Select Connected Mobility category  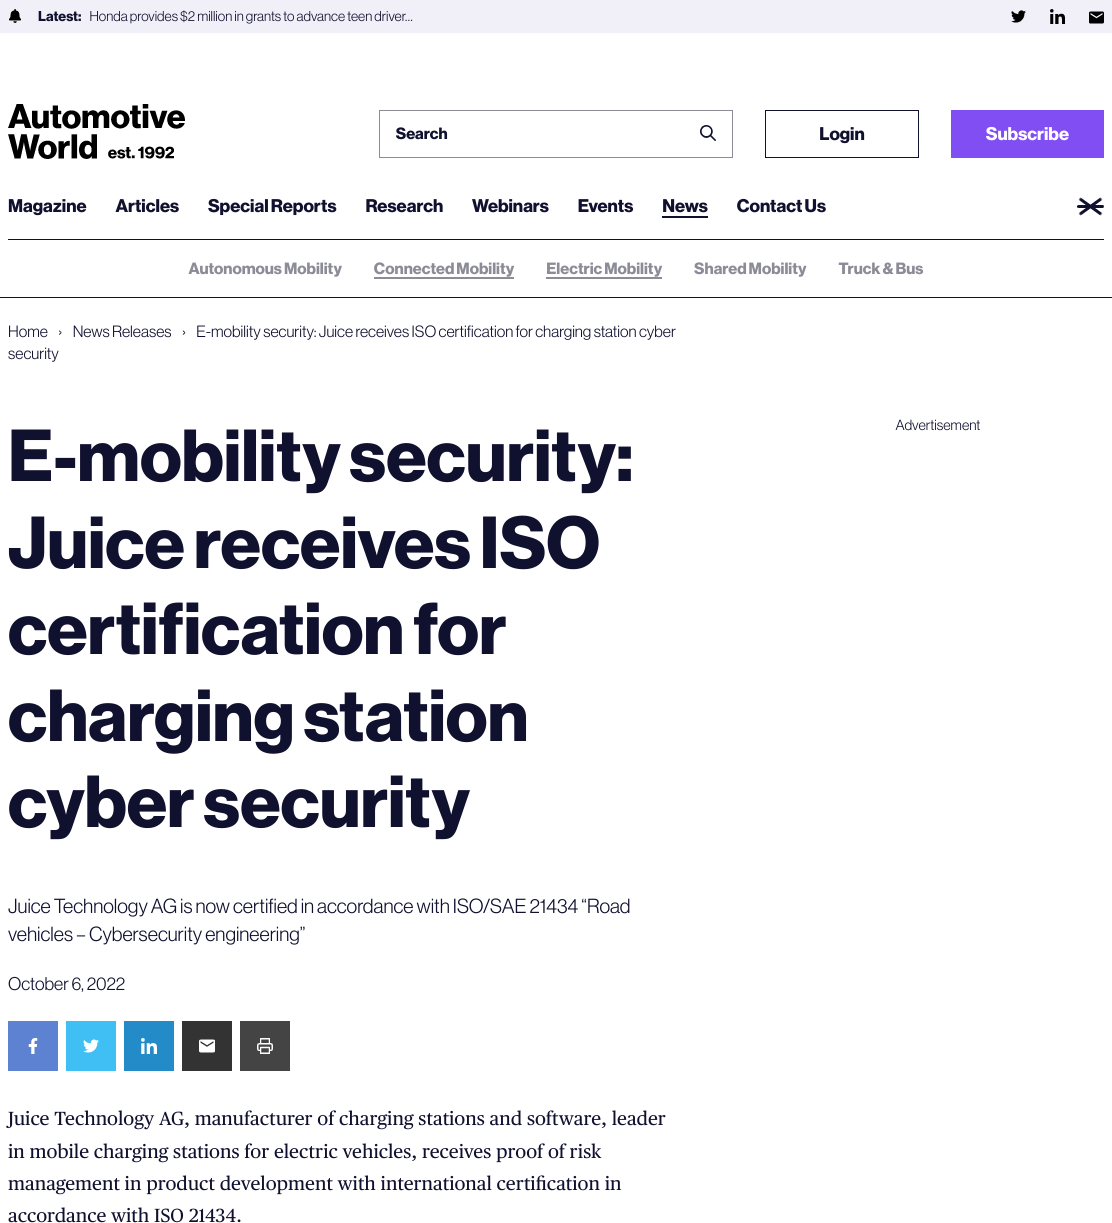(x=444, y=269)
